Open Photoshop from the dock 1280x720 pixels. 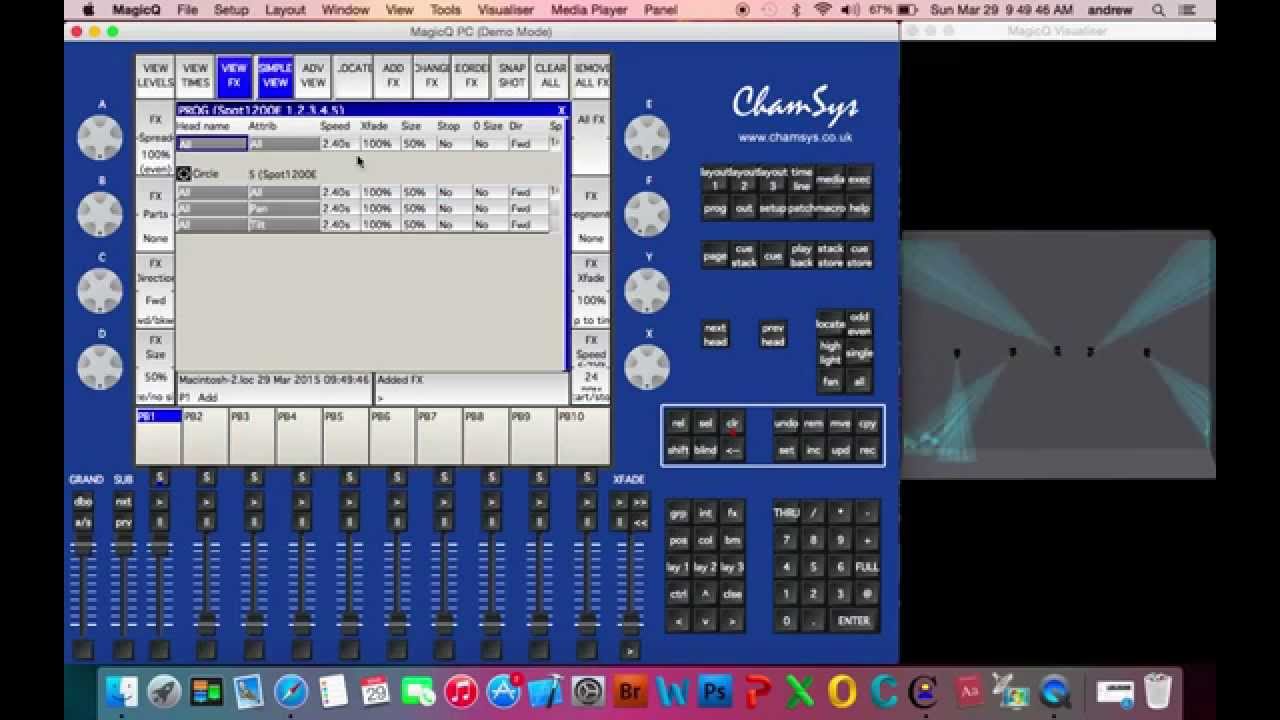coord(715,692)
